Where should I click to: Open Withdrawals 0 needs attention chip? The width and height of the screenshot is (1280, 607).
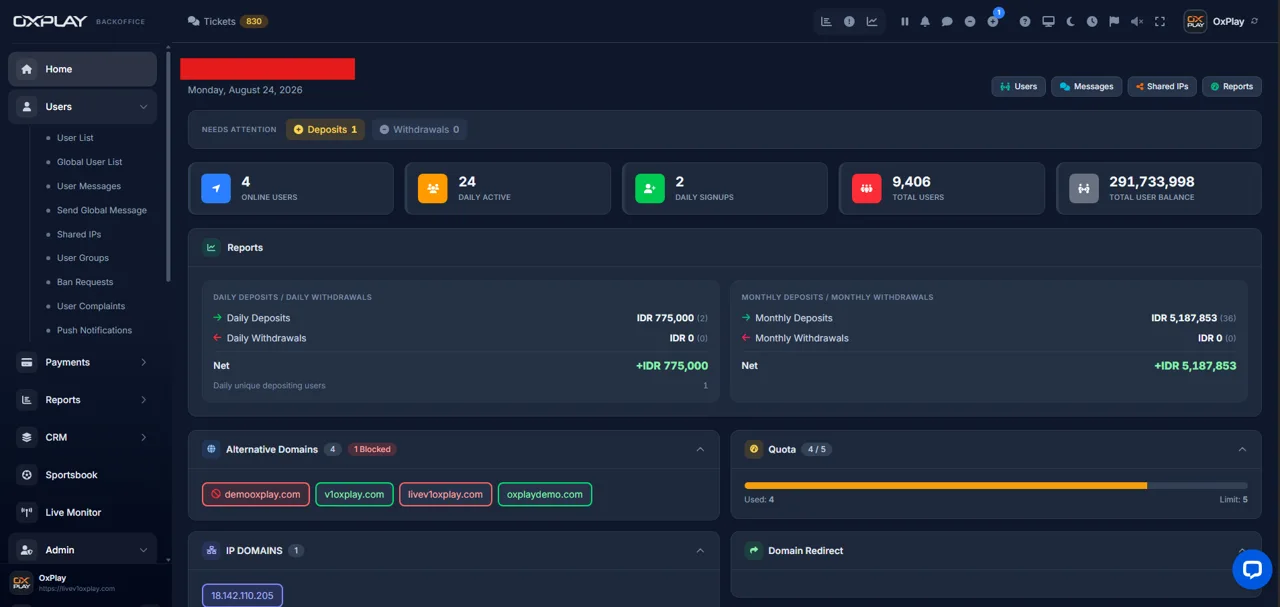(x=420, y=129)
